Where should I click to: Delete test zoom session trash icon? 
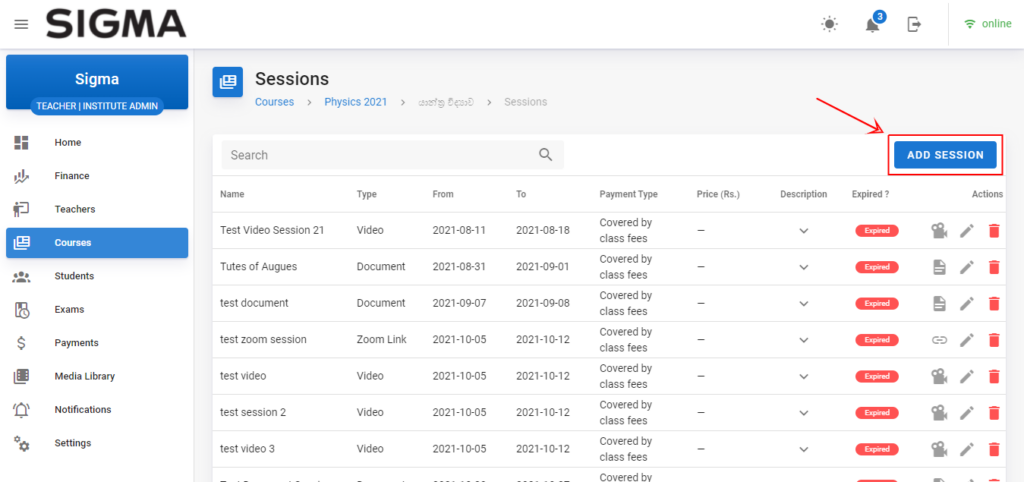994,340
